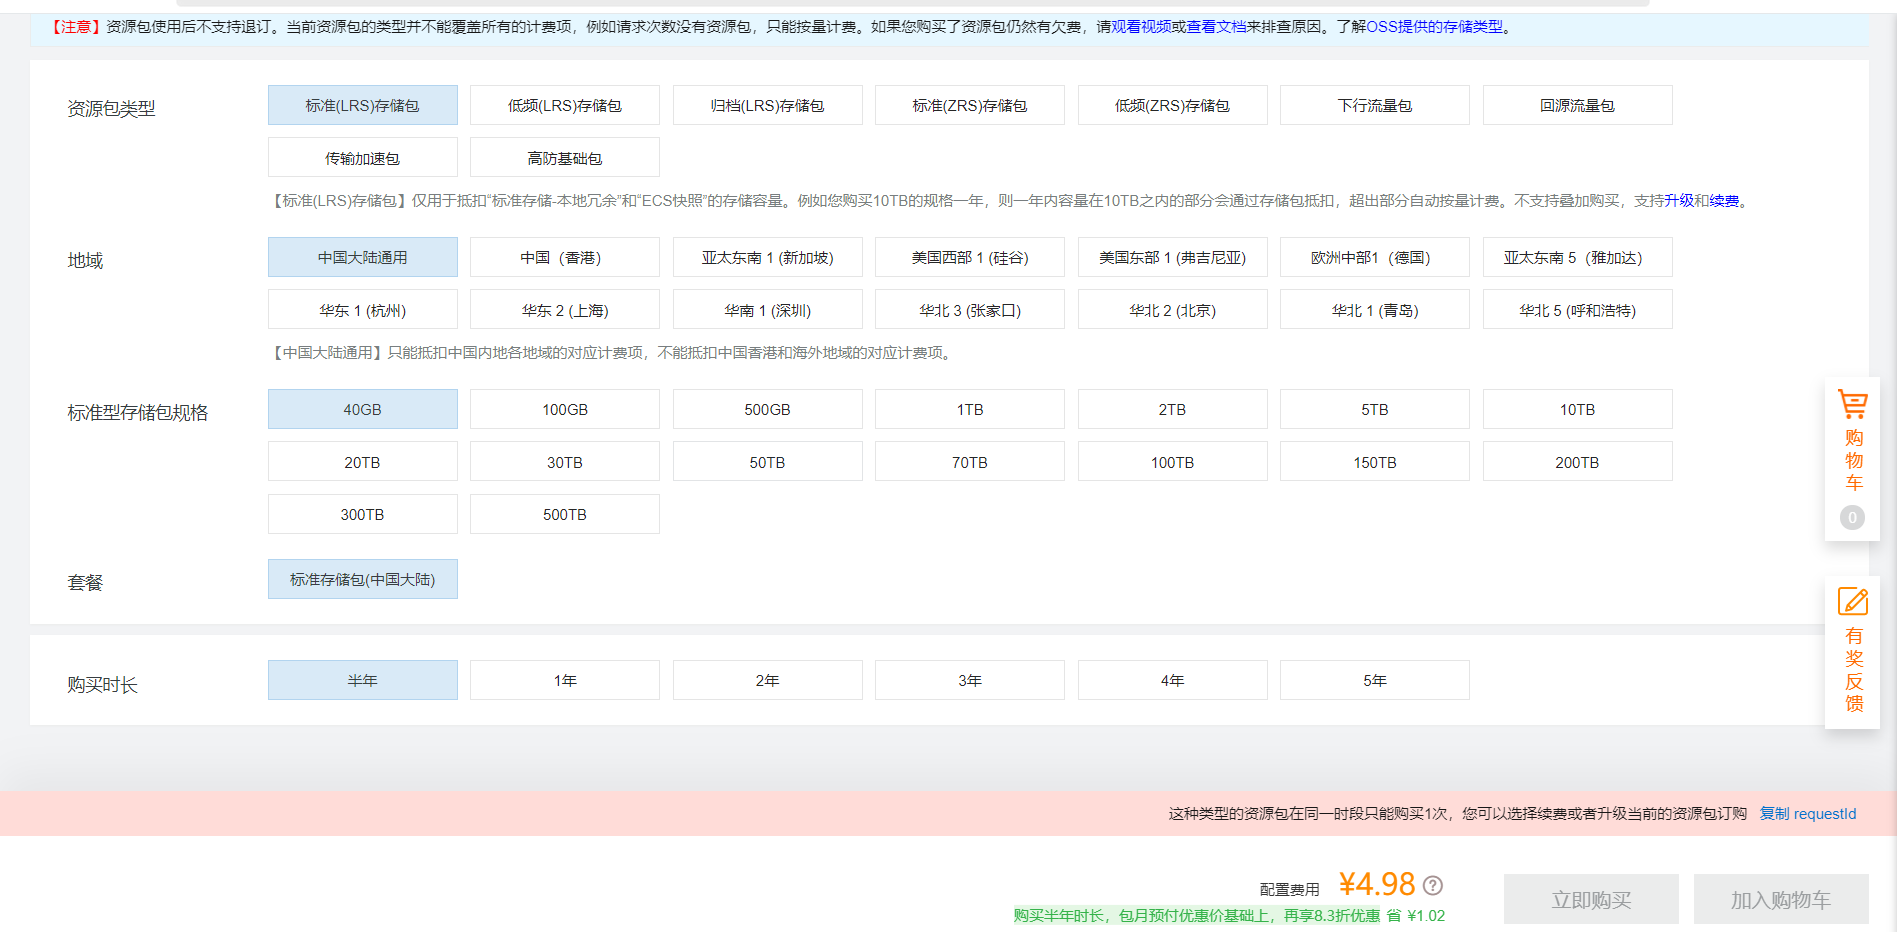Choose 华东 1 (杭州) region
Viewport: 1897px width, 932px height.
coord(362,310)
